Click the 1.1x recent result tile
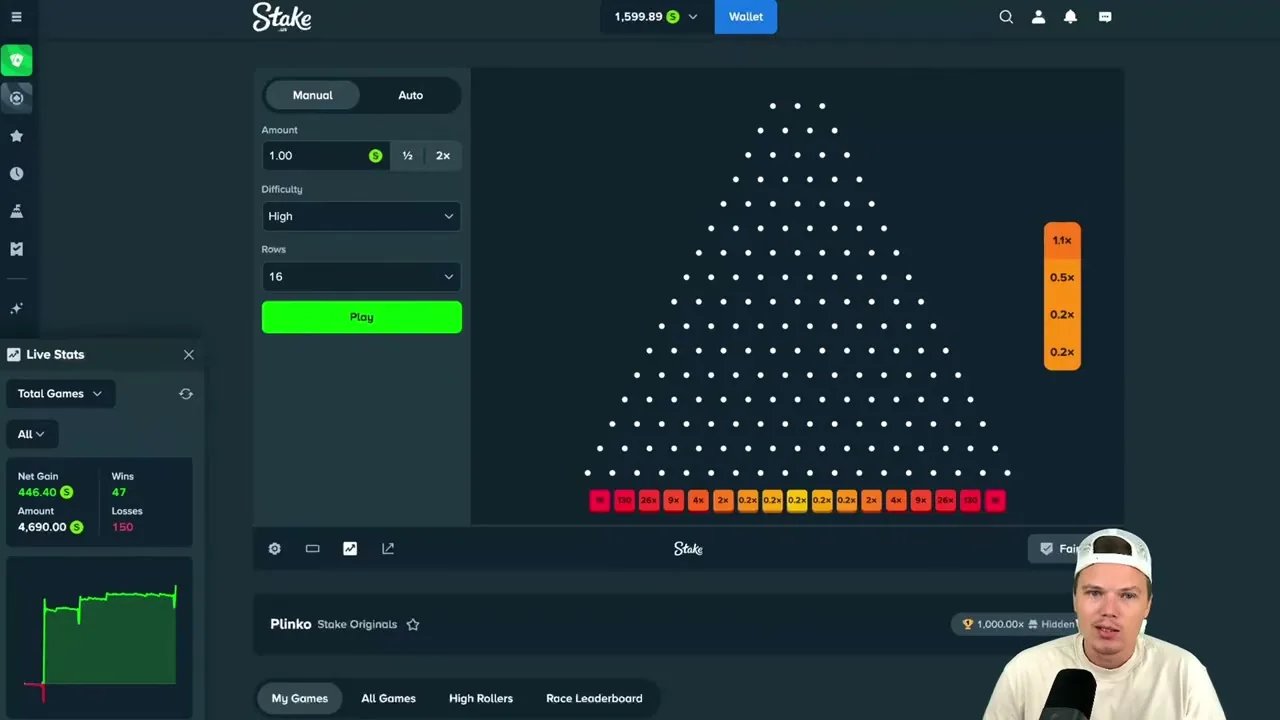Screen dimensions: 1280x720 (1062, 241)
